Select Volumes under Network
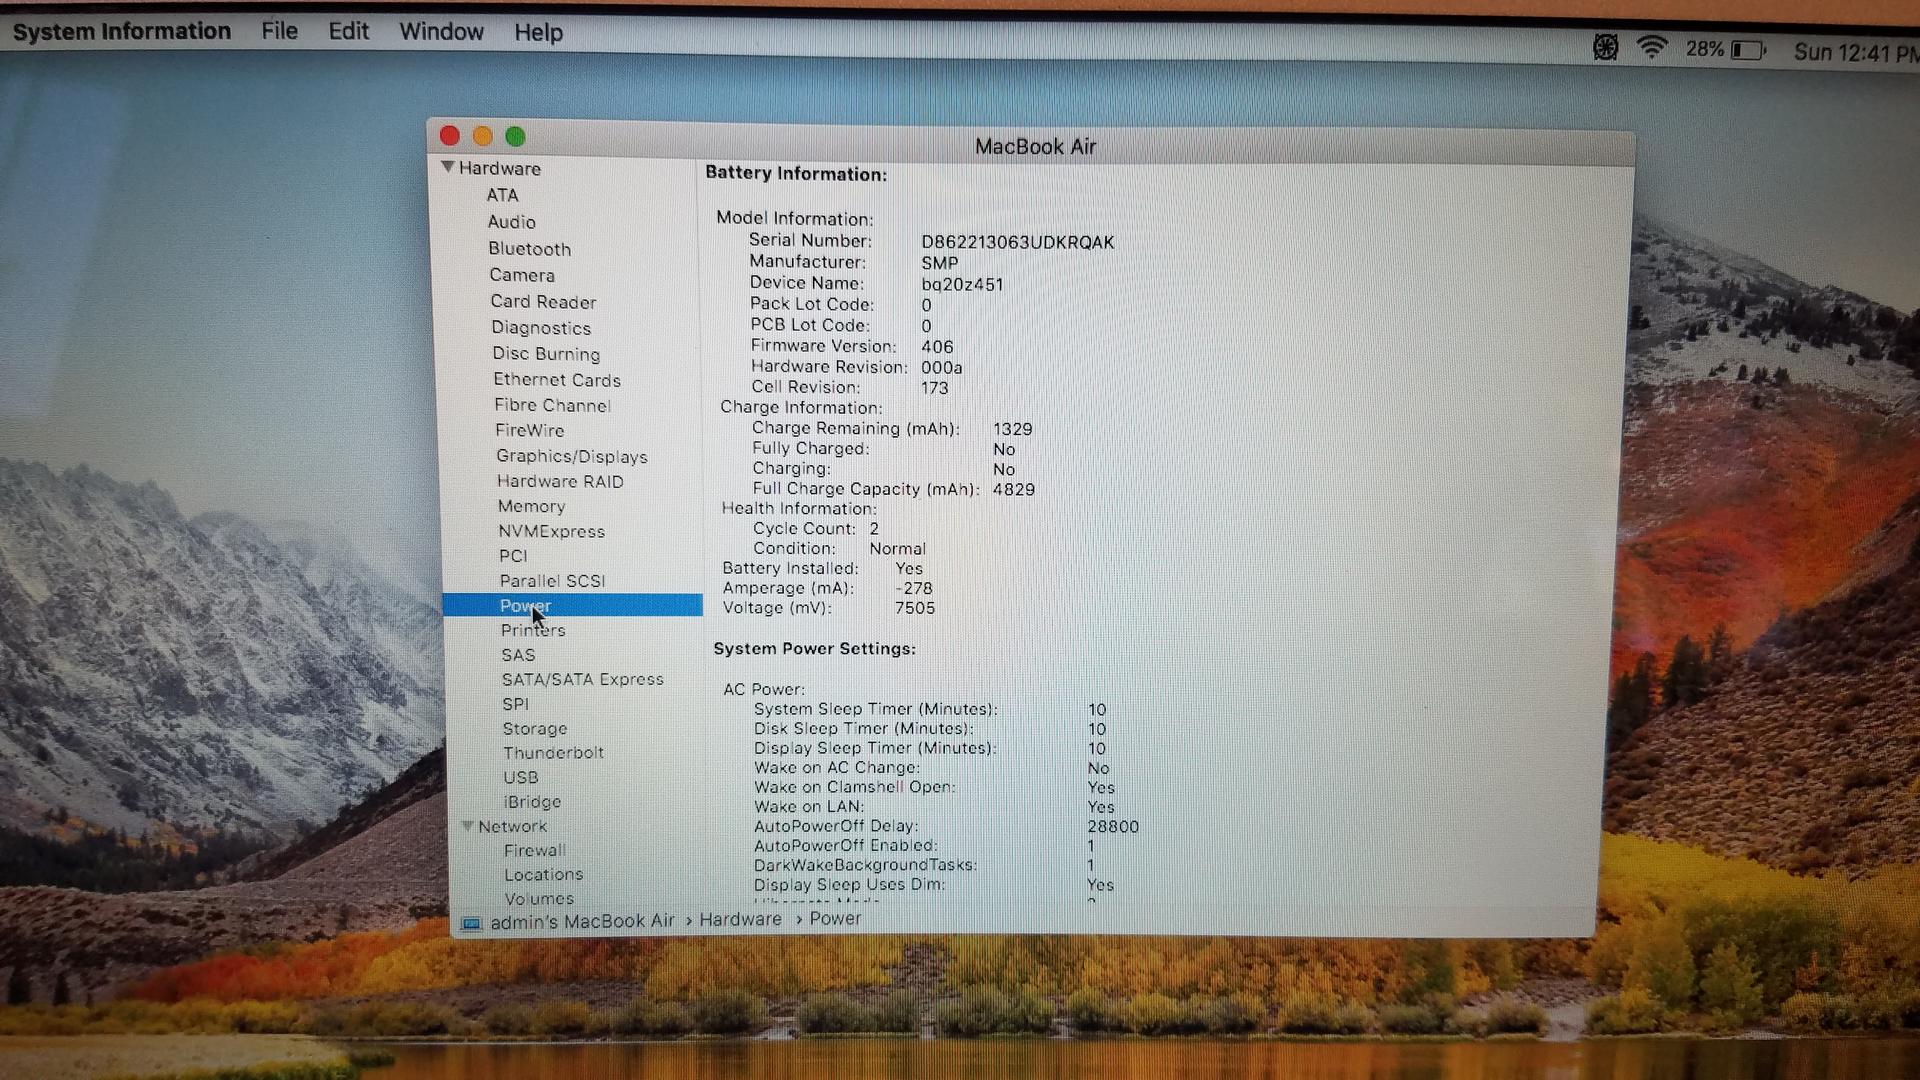Screen dimensions: 1920x1080 coord(539,898)
